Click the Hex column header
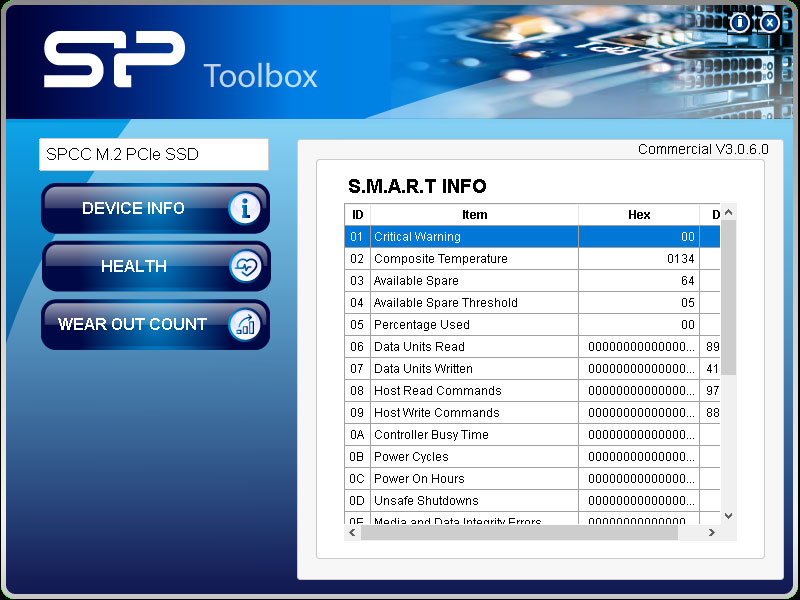Viewport: 800px width, 600px height. [639, 215]
